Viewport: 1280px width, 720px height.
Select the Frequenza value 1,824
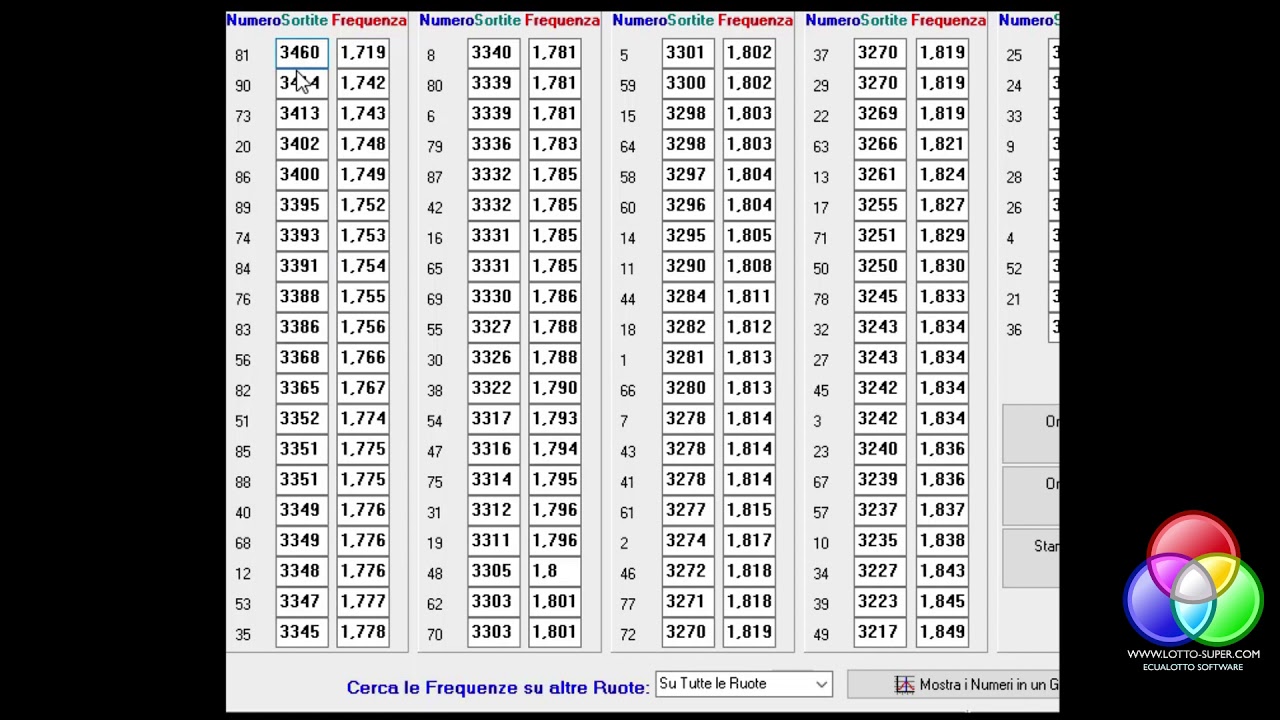point(942,175)
